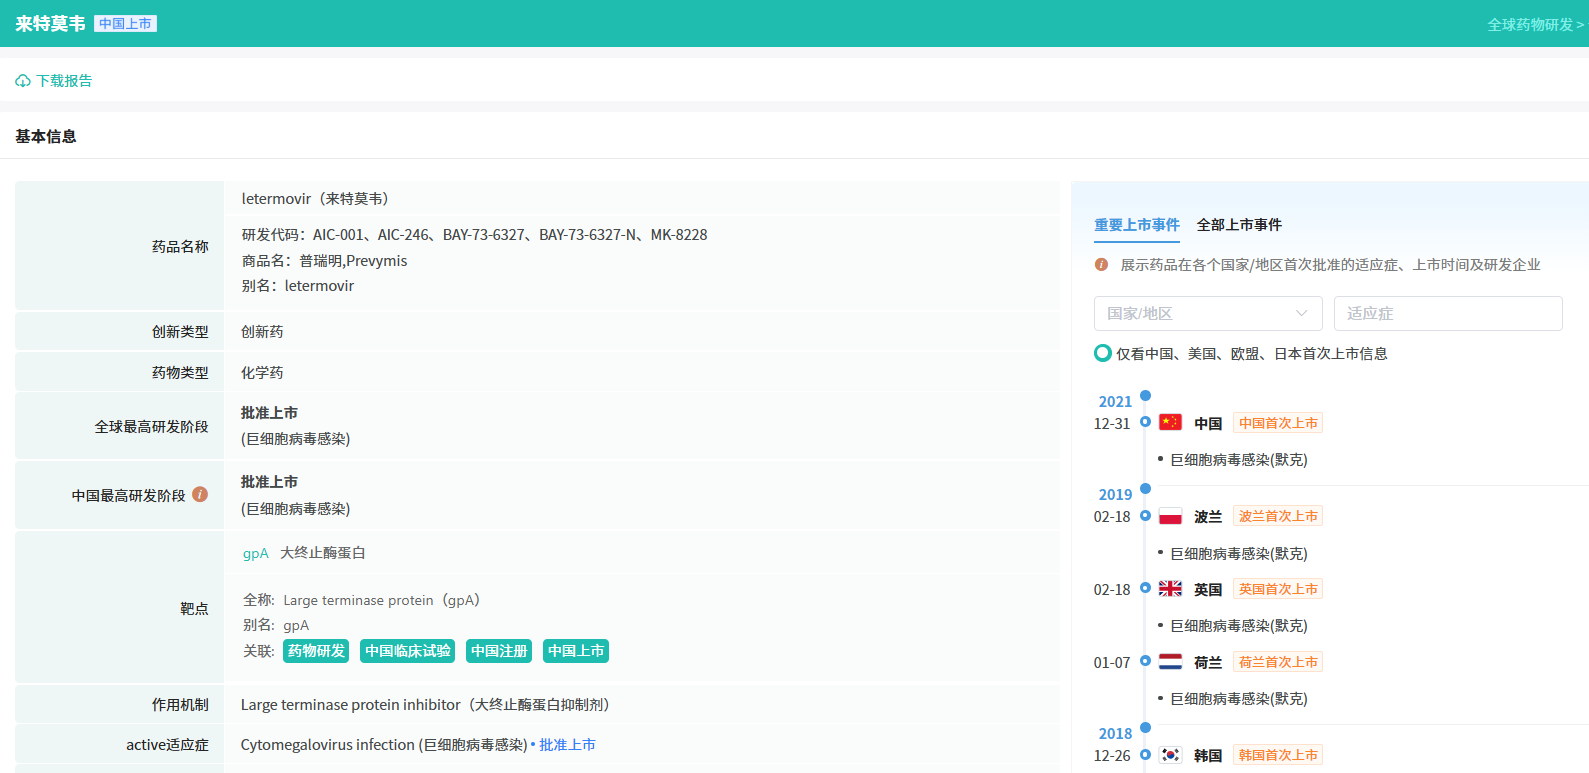Screen dimensions: 1589x773
Task: Click the 中国注册 related tag
Action: pos(499,651)
